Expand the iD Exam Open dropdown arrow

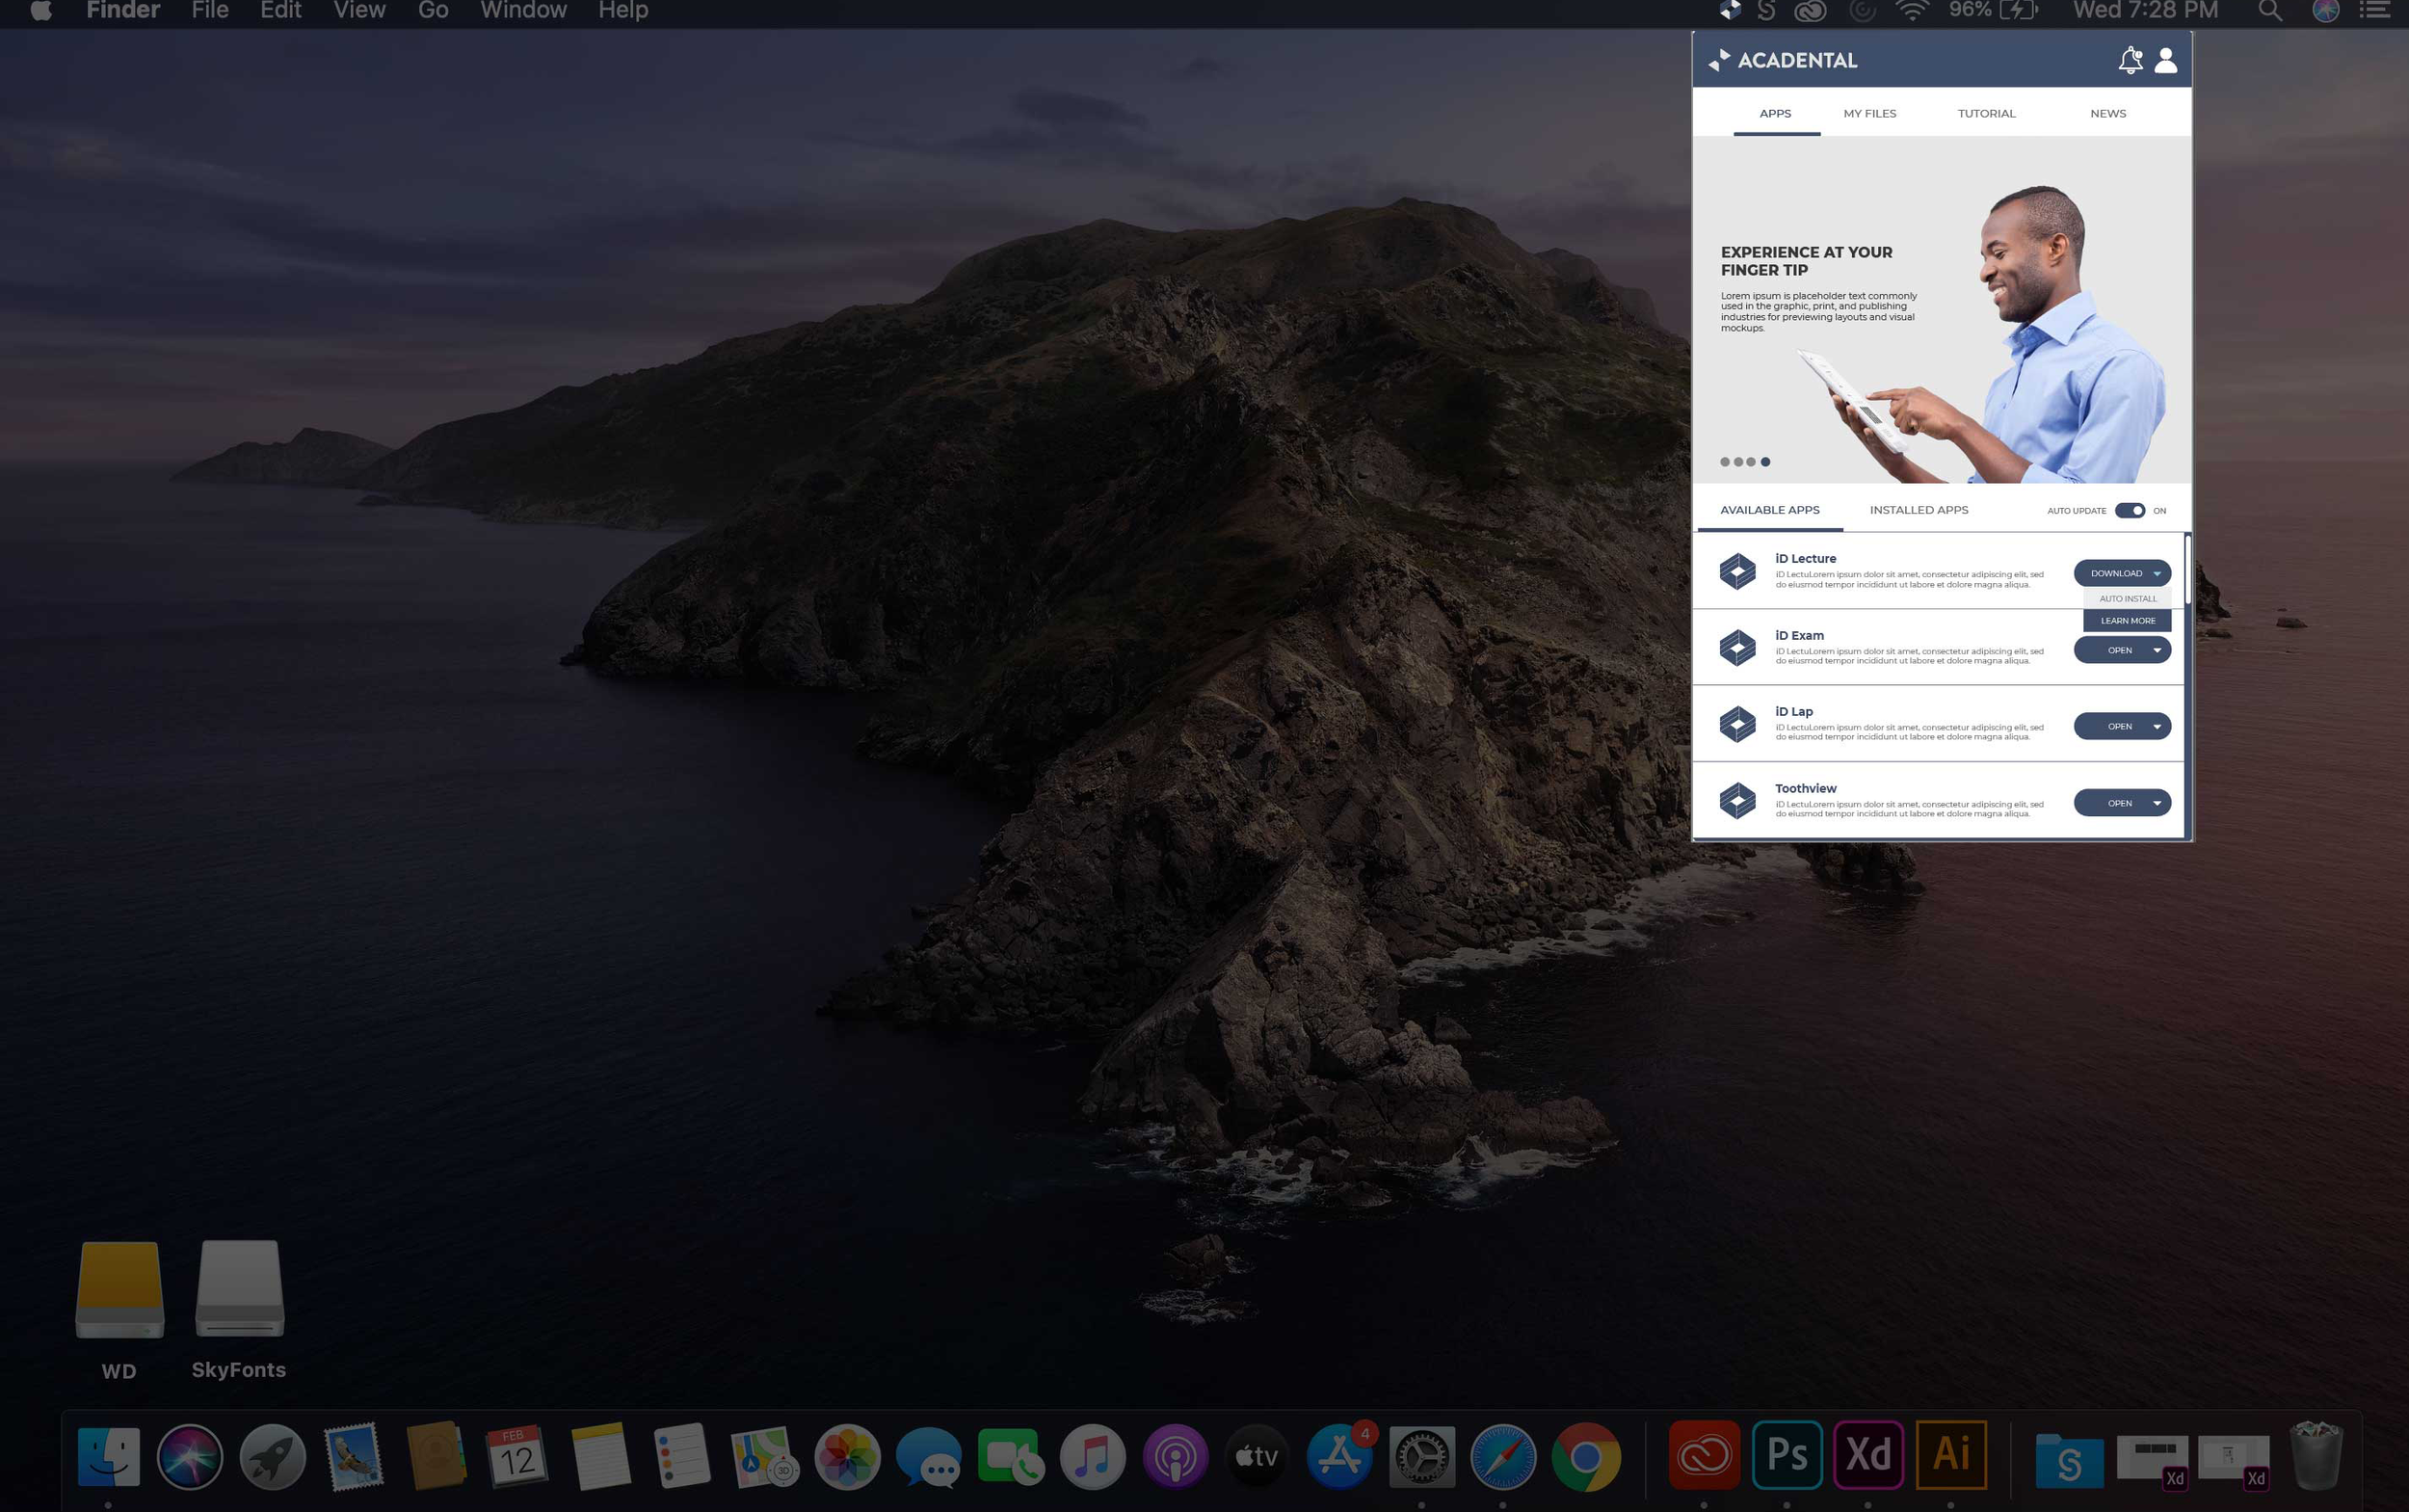[2157, 650]
